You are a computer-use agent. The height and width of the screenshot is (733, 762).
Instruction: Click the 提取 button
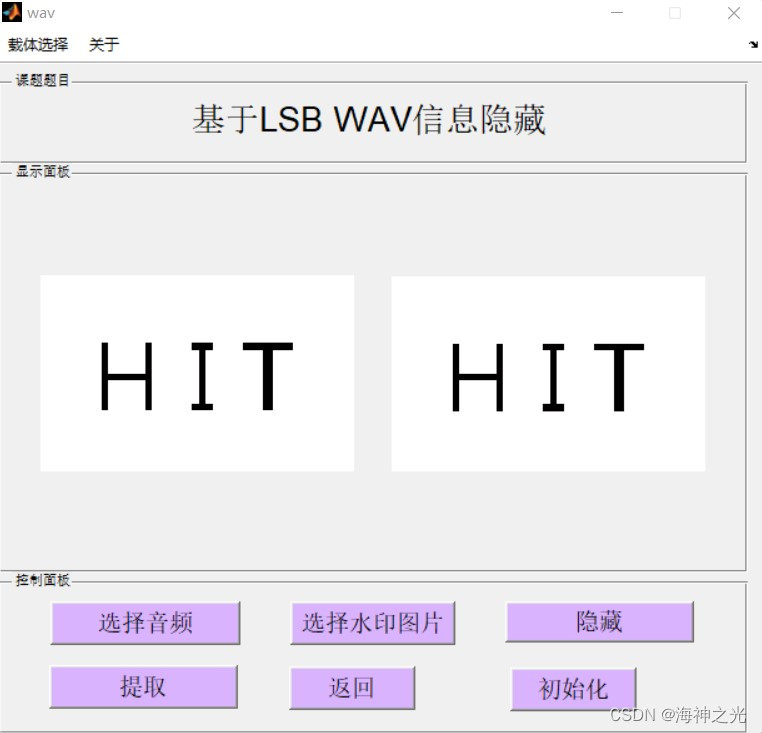pos(144,687)
